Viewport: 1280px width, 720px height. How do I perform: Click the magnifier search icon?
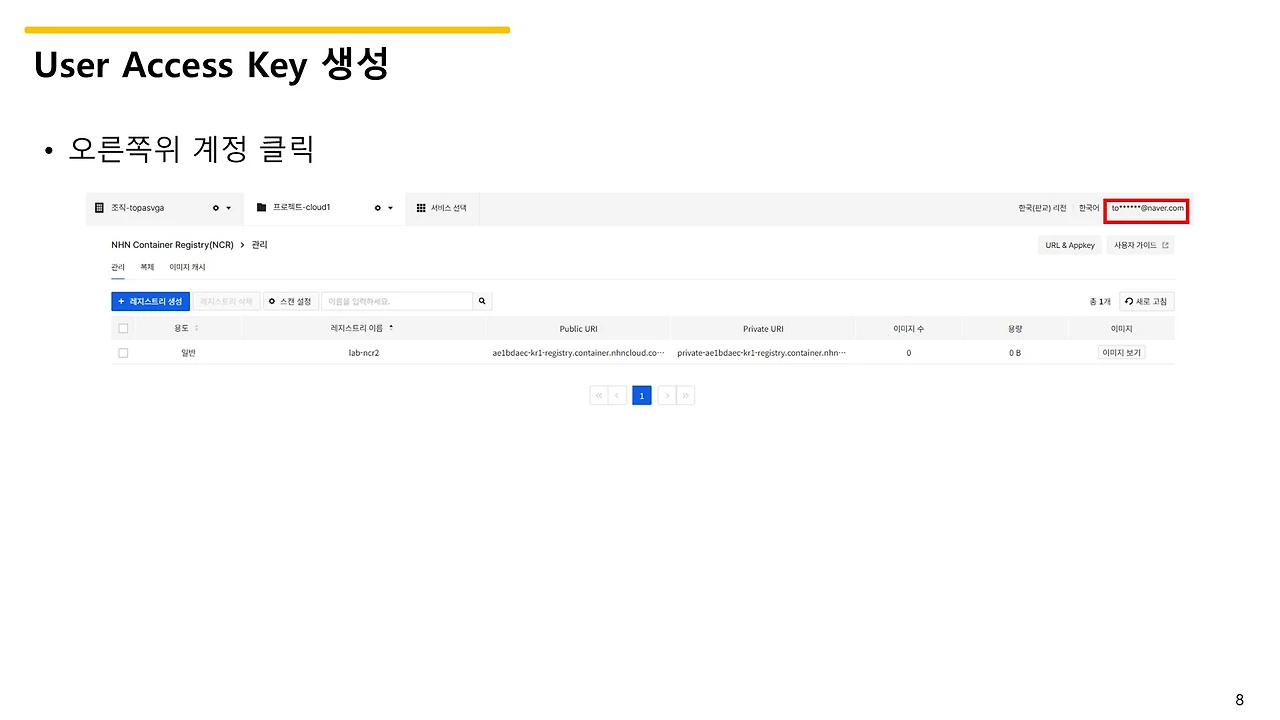482,301
